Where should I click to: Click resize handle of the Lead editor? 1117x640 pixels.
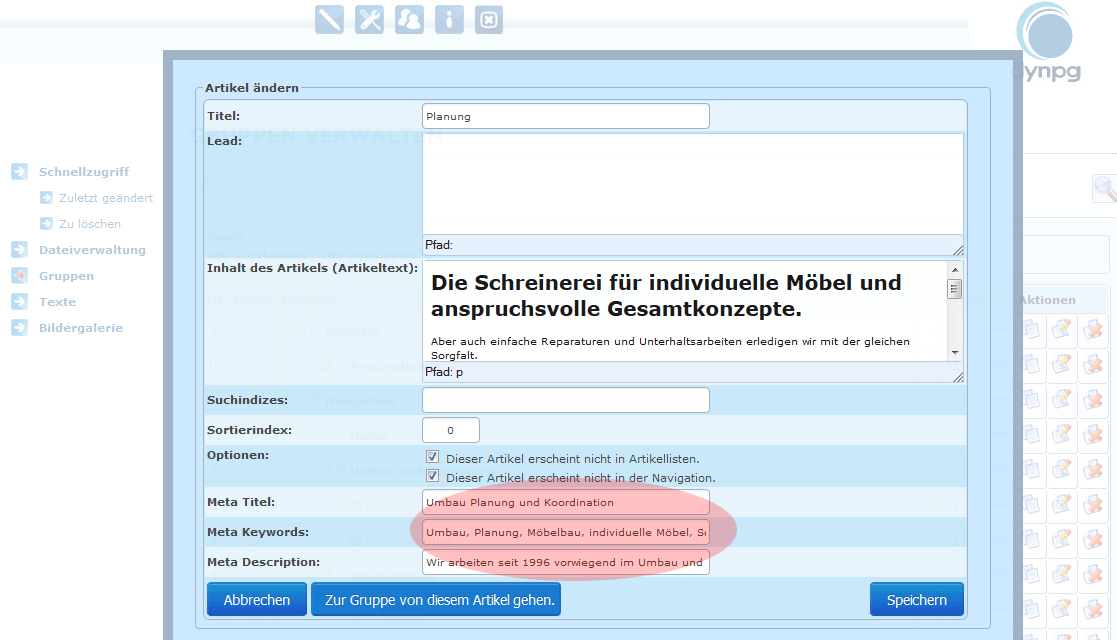(x=957, y=249)
